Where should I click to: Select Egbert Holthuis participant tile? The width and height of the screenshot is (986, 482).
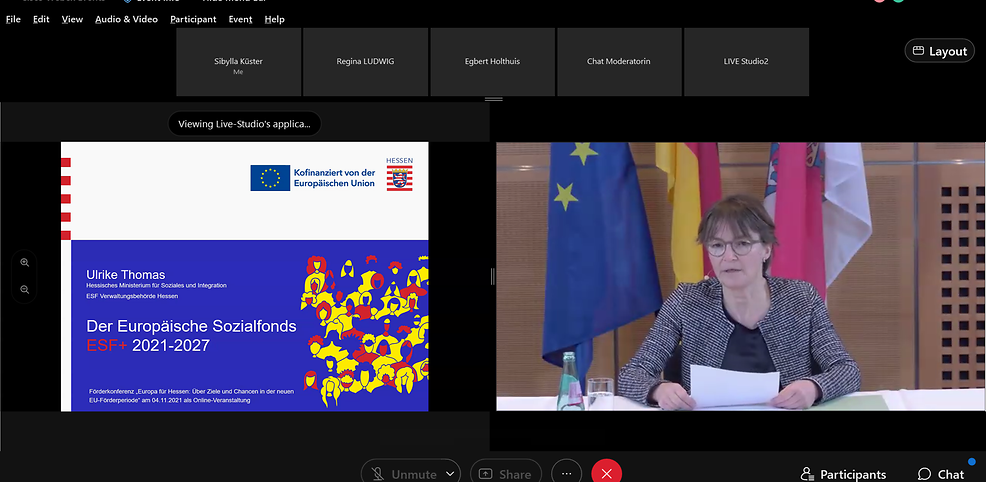pos(492,62)
